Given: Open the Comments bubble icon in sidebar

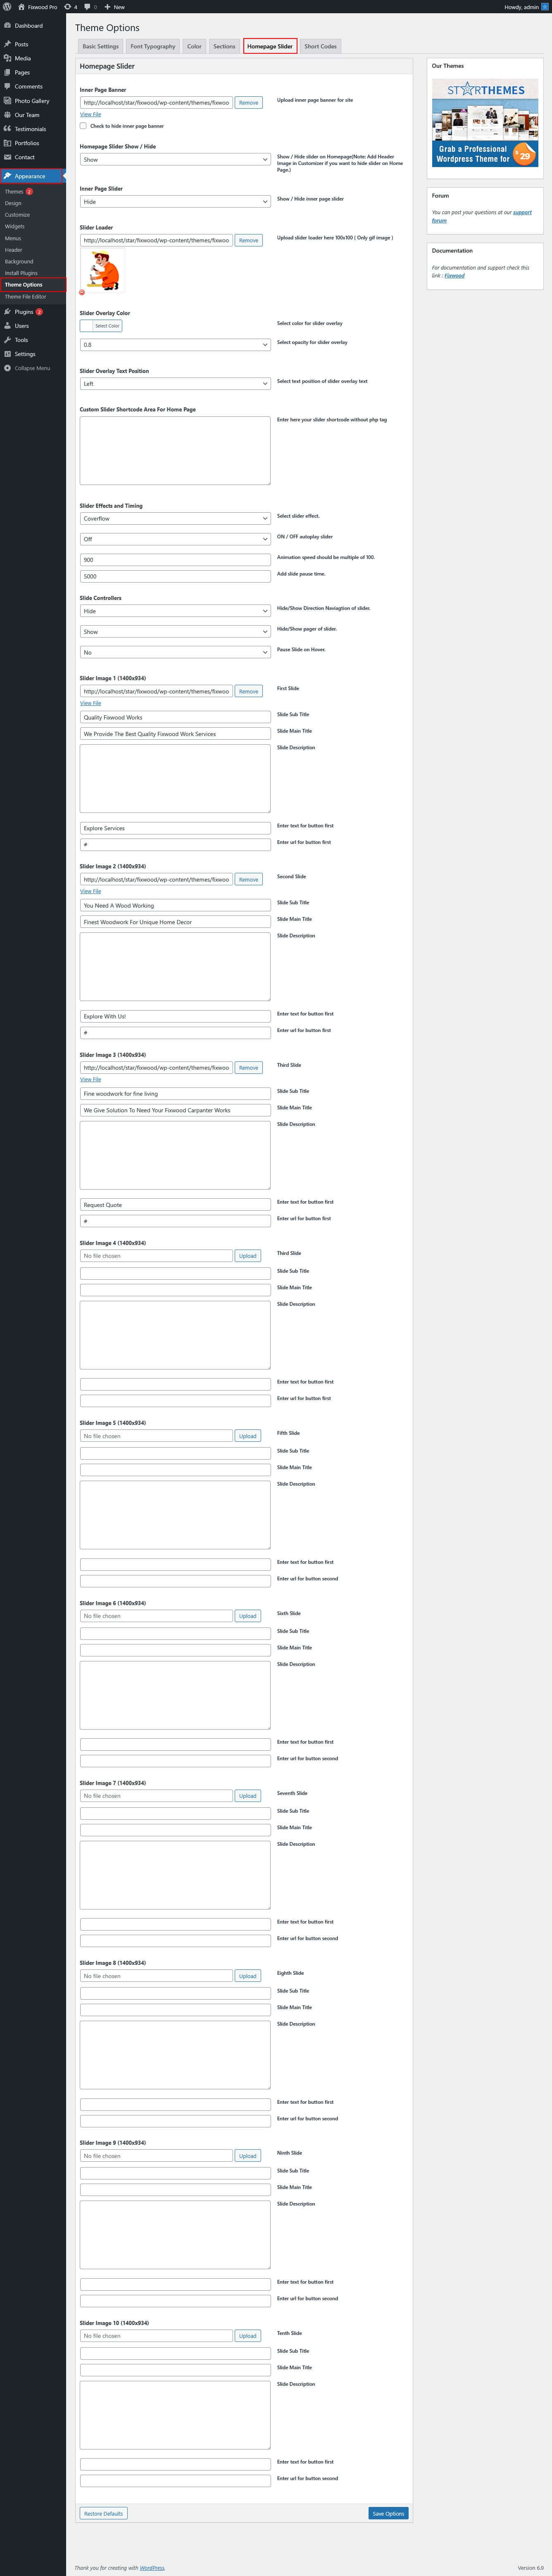Looking at the screenshot, I should click(7, 86).
